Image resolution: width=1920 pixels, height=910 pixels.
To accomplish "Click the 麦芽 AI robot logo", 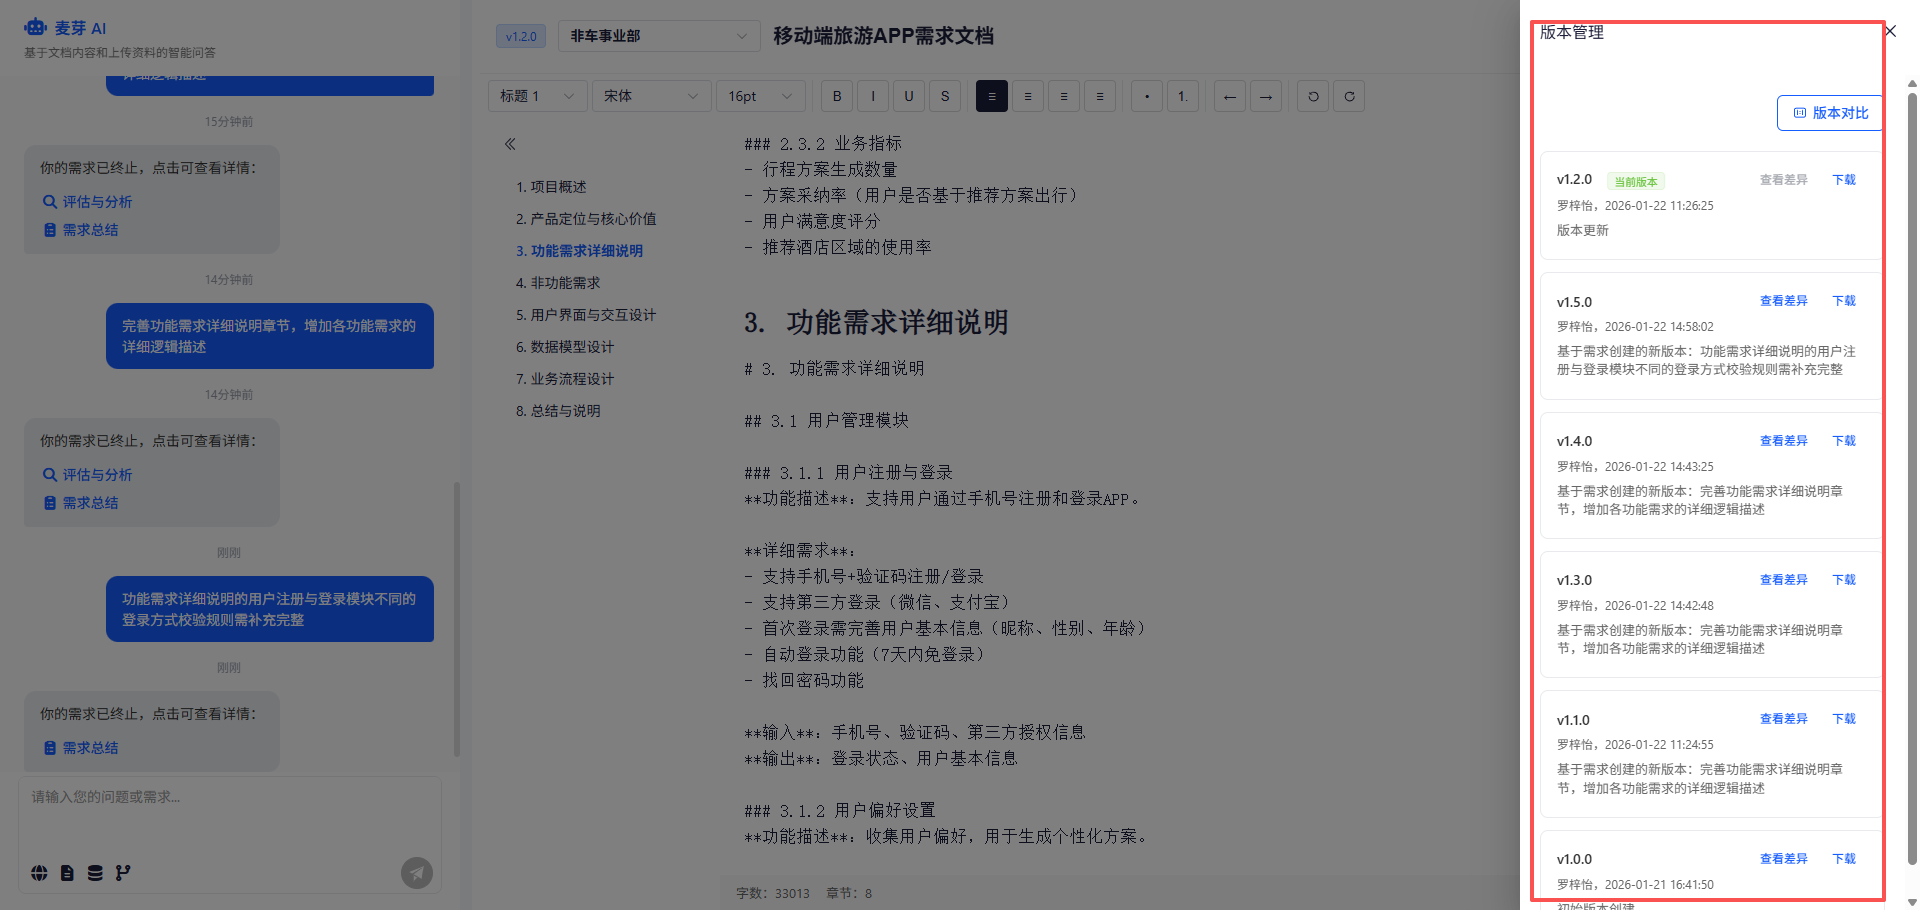I will [36, 27].
